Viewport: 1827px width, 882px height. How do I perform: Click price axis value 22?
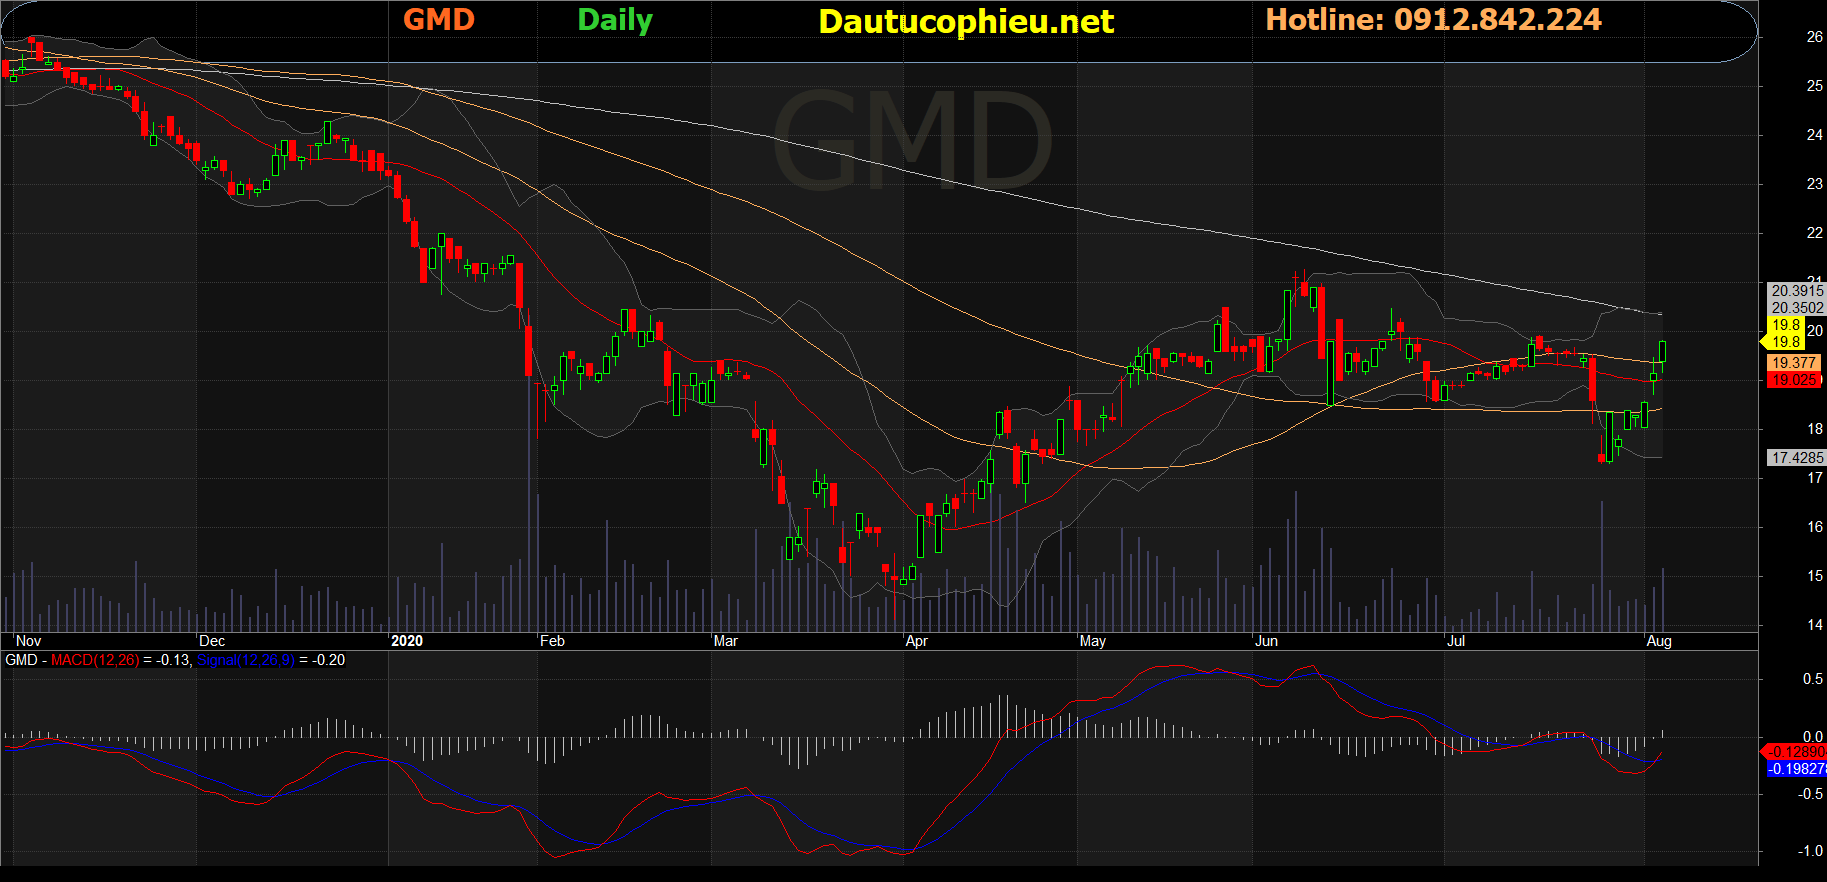click(1814, 233)
